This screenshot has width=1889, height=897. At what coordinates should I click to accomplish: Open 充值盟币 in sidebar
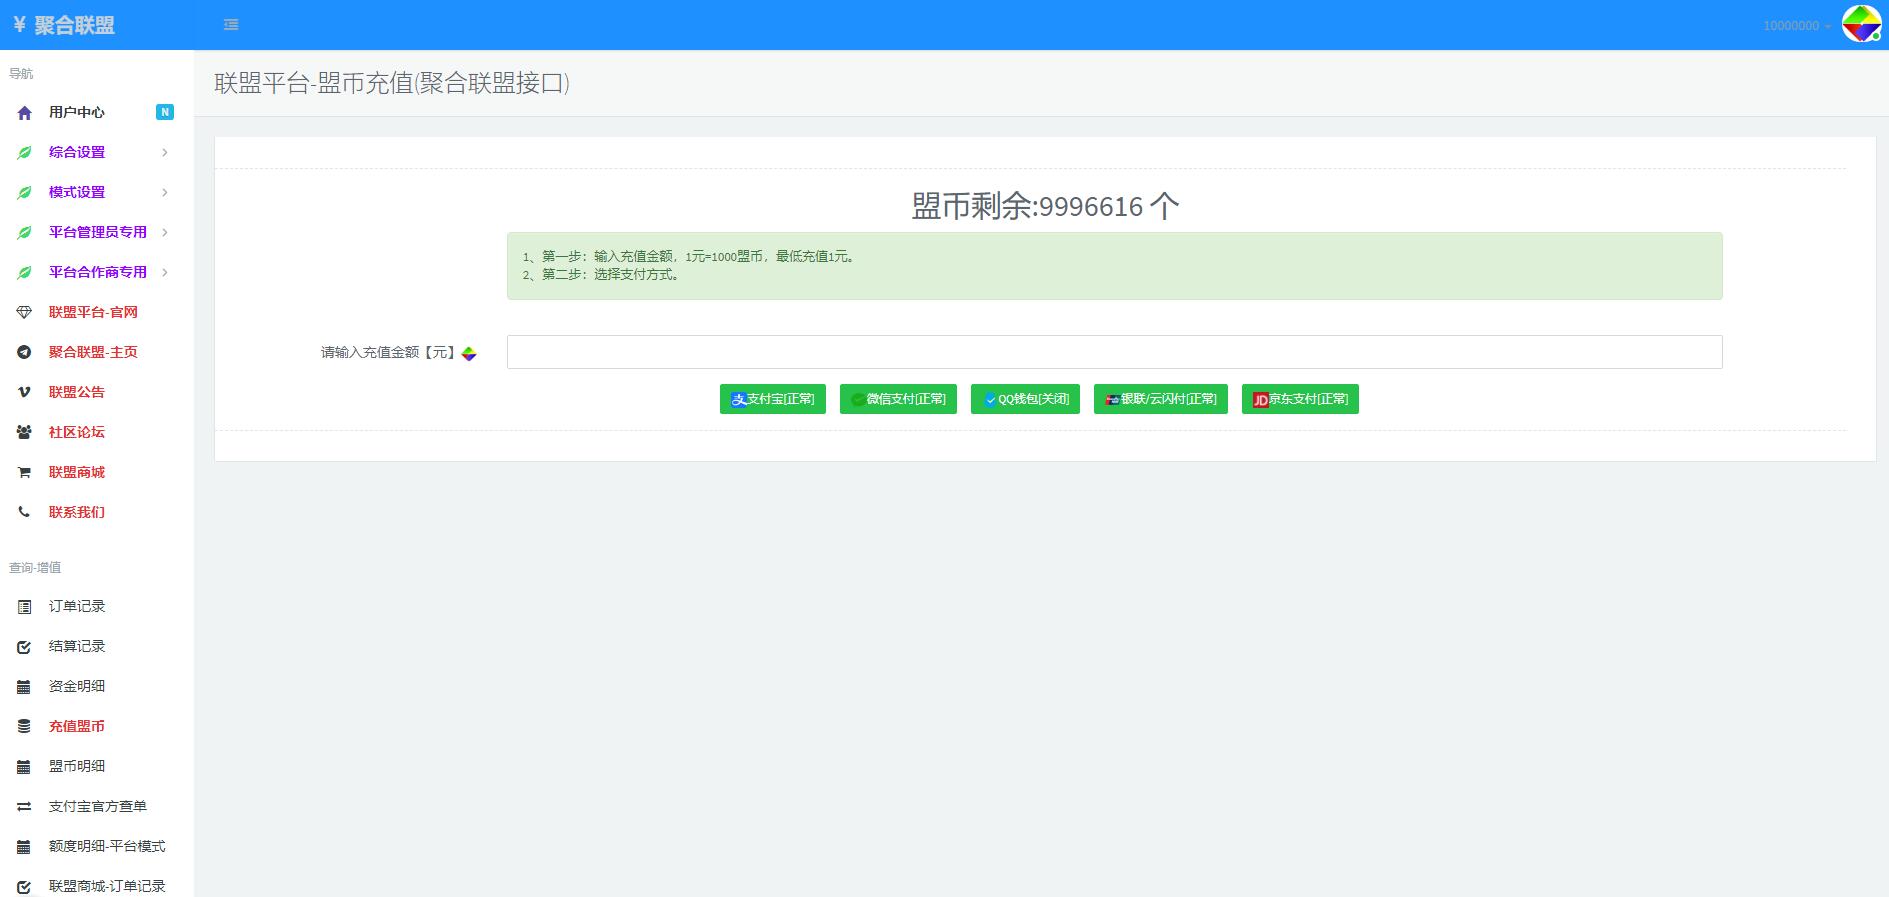77,726
